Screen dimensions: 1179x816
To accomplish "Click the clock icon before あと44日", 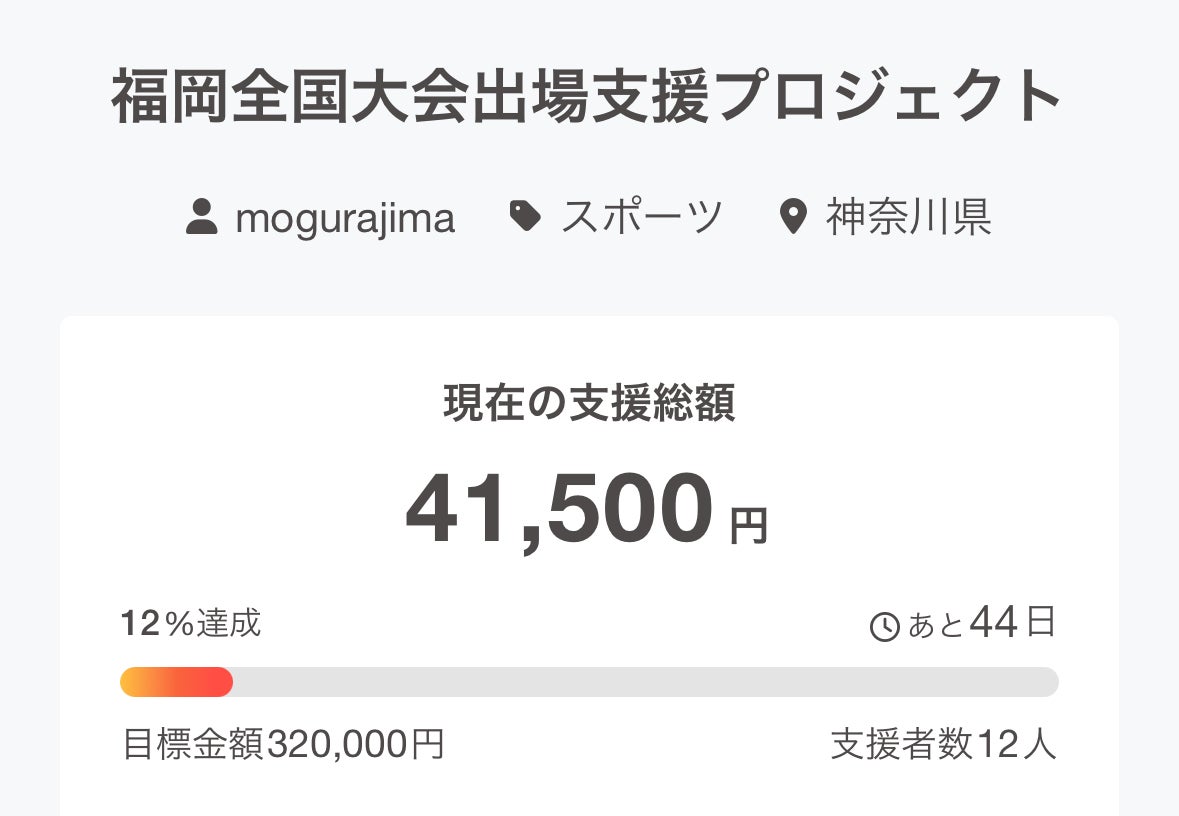I will (885, 627).
